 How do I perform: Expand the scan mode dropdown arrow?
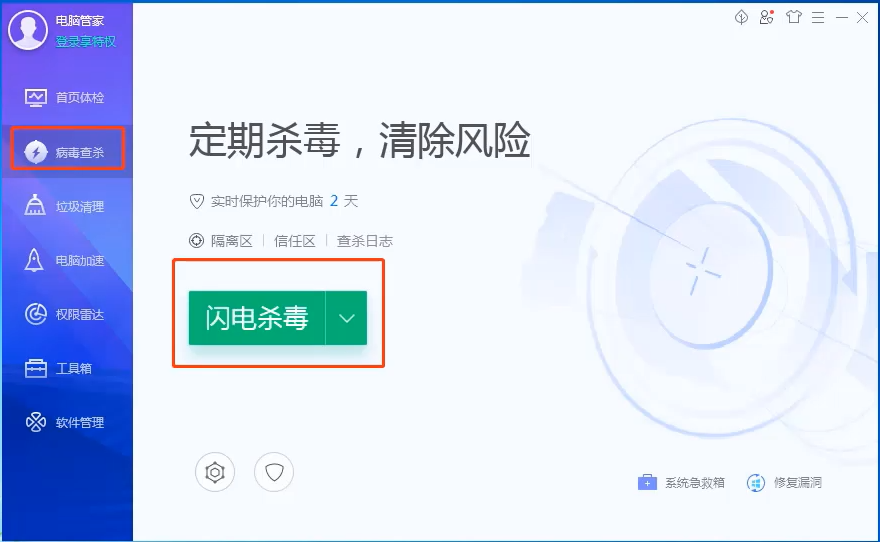click(x=346, y=318)
